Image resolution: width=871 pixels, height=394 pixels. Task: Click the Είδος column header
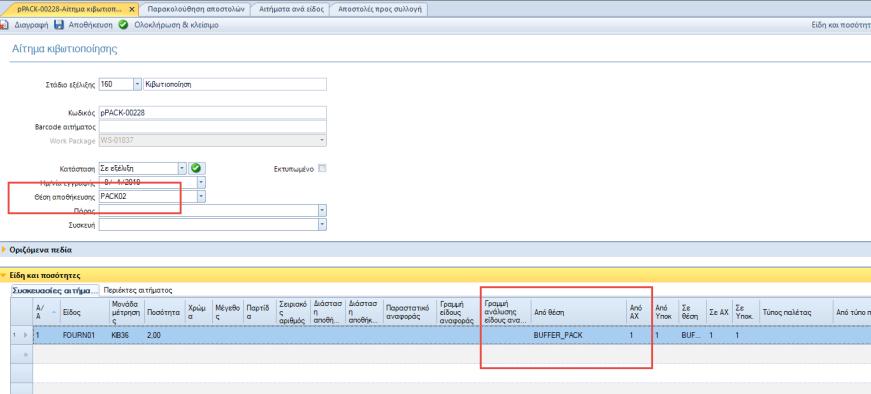(84, 312)
